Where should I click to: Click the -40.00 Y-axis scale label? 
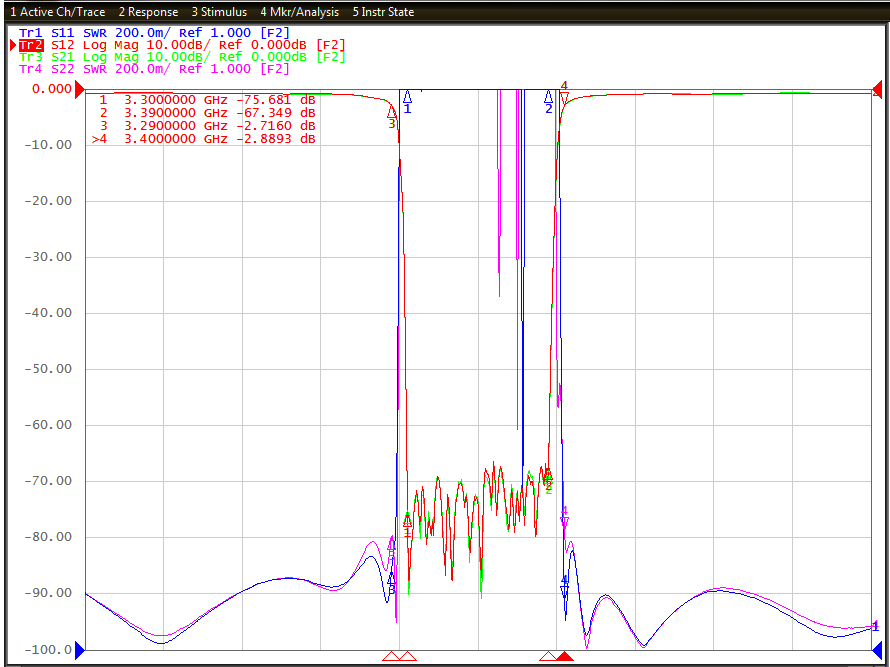click(x=48, y=313)
